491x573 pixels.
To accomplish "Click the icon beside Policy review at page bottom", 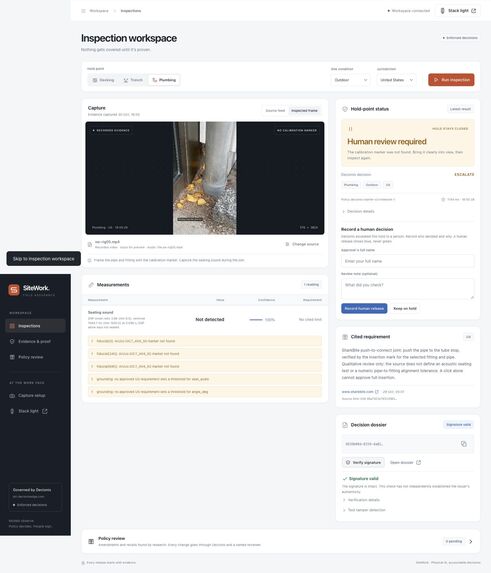I will 91,541.
